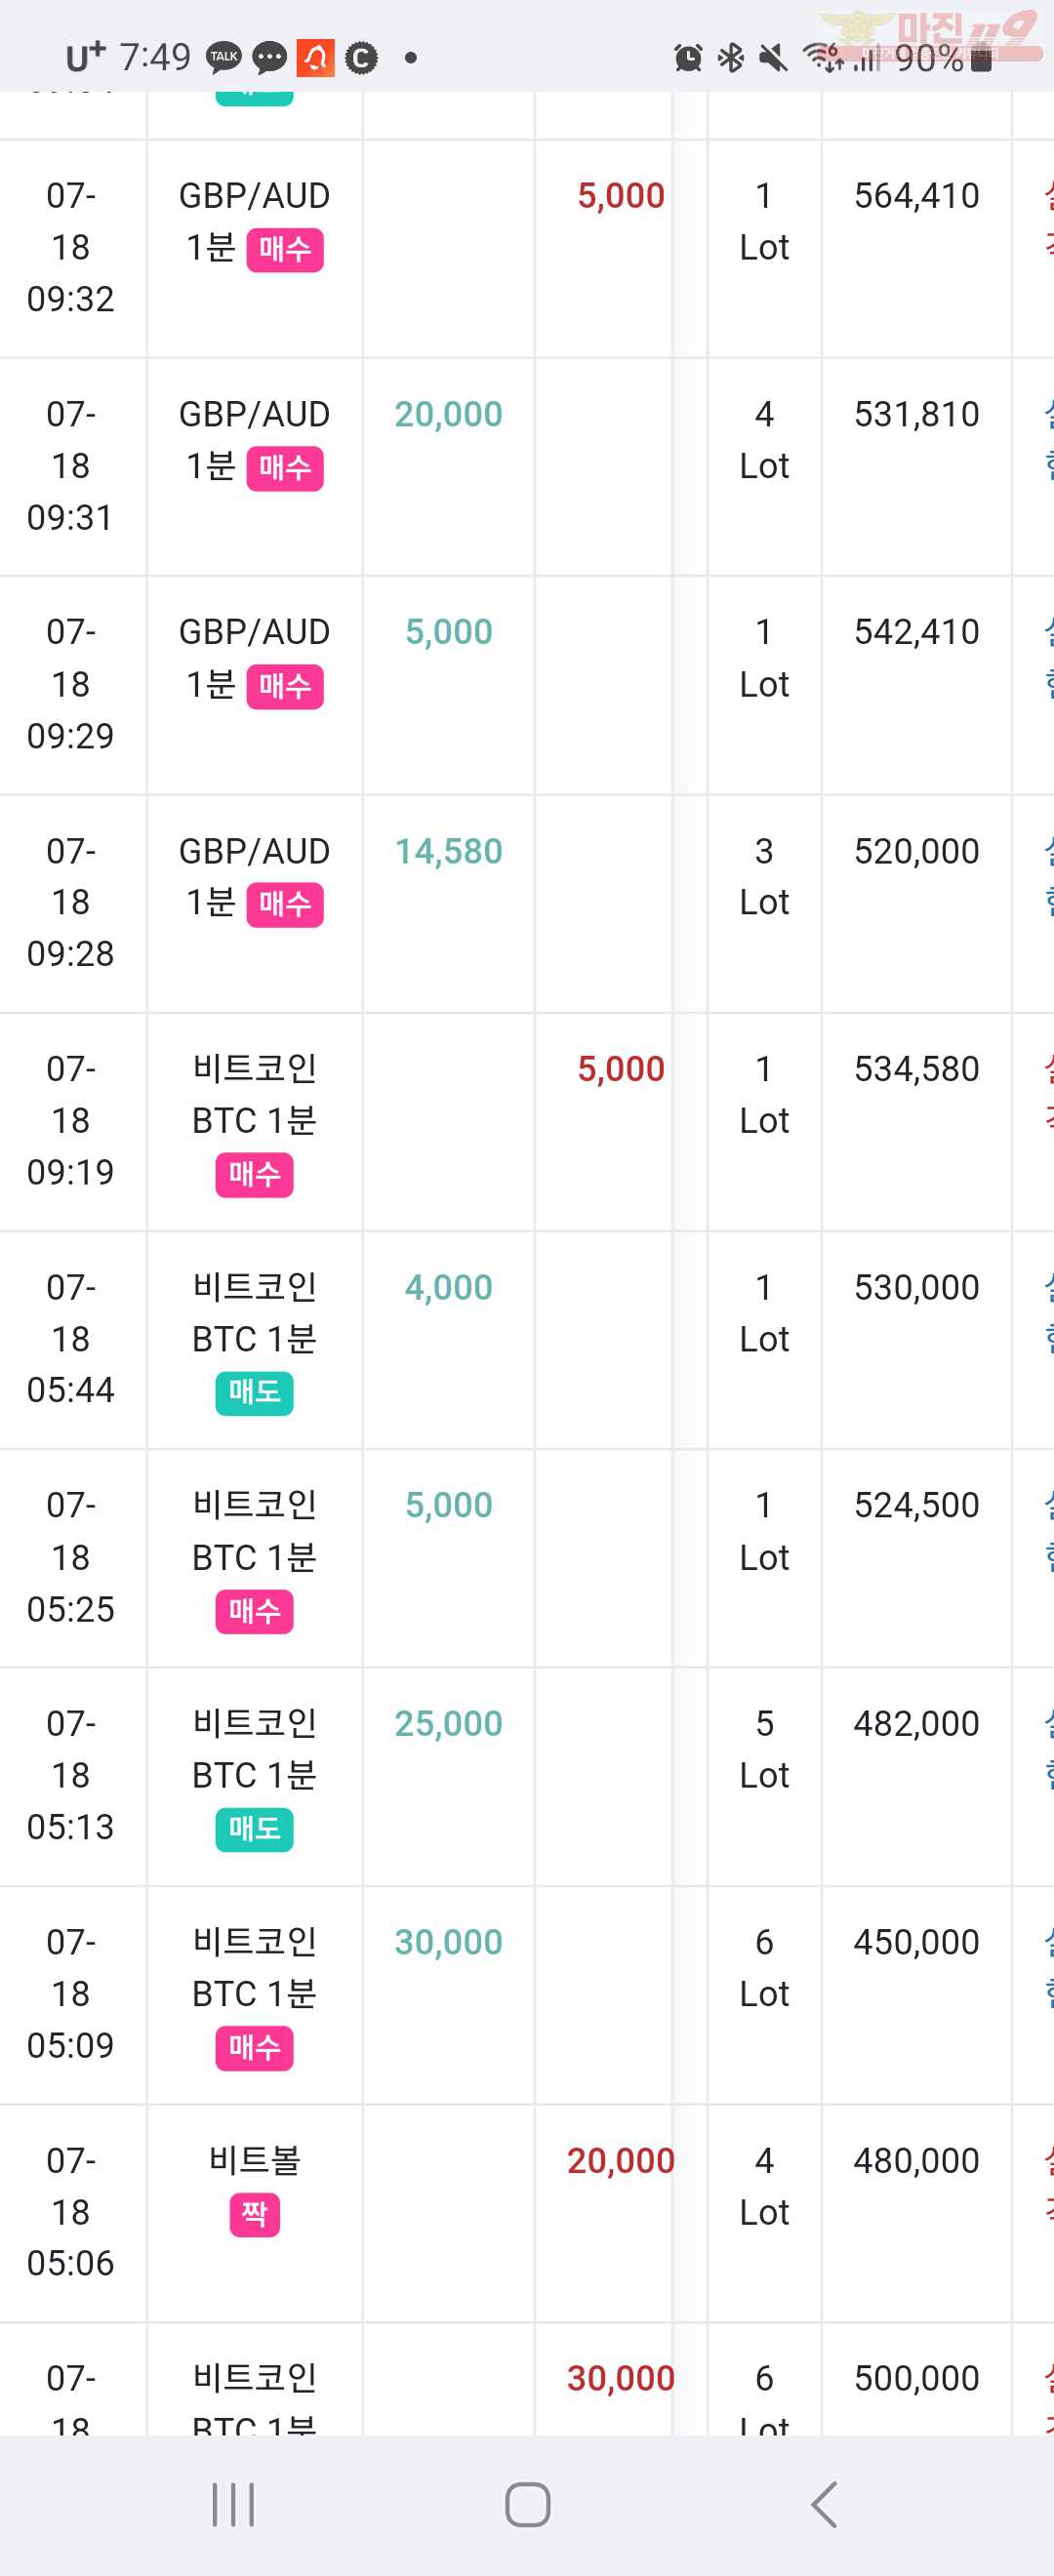The width and height of the screenshot is (1054, 2576).
Task: Tap the red 5,000 loss at 09:19
Action: pyautogui.click(x=621, y=1069)
